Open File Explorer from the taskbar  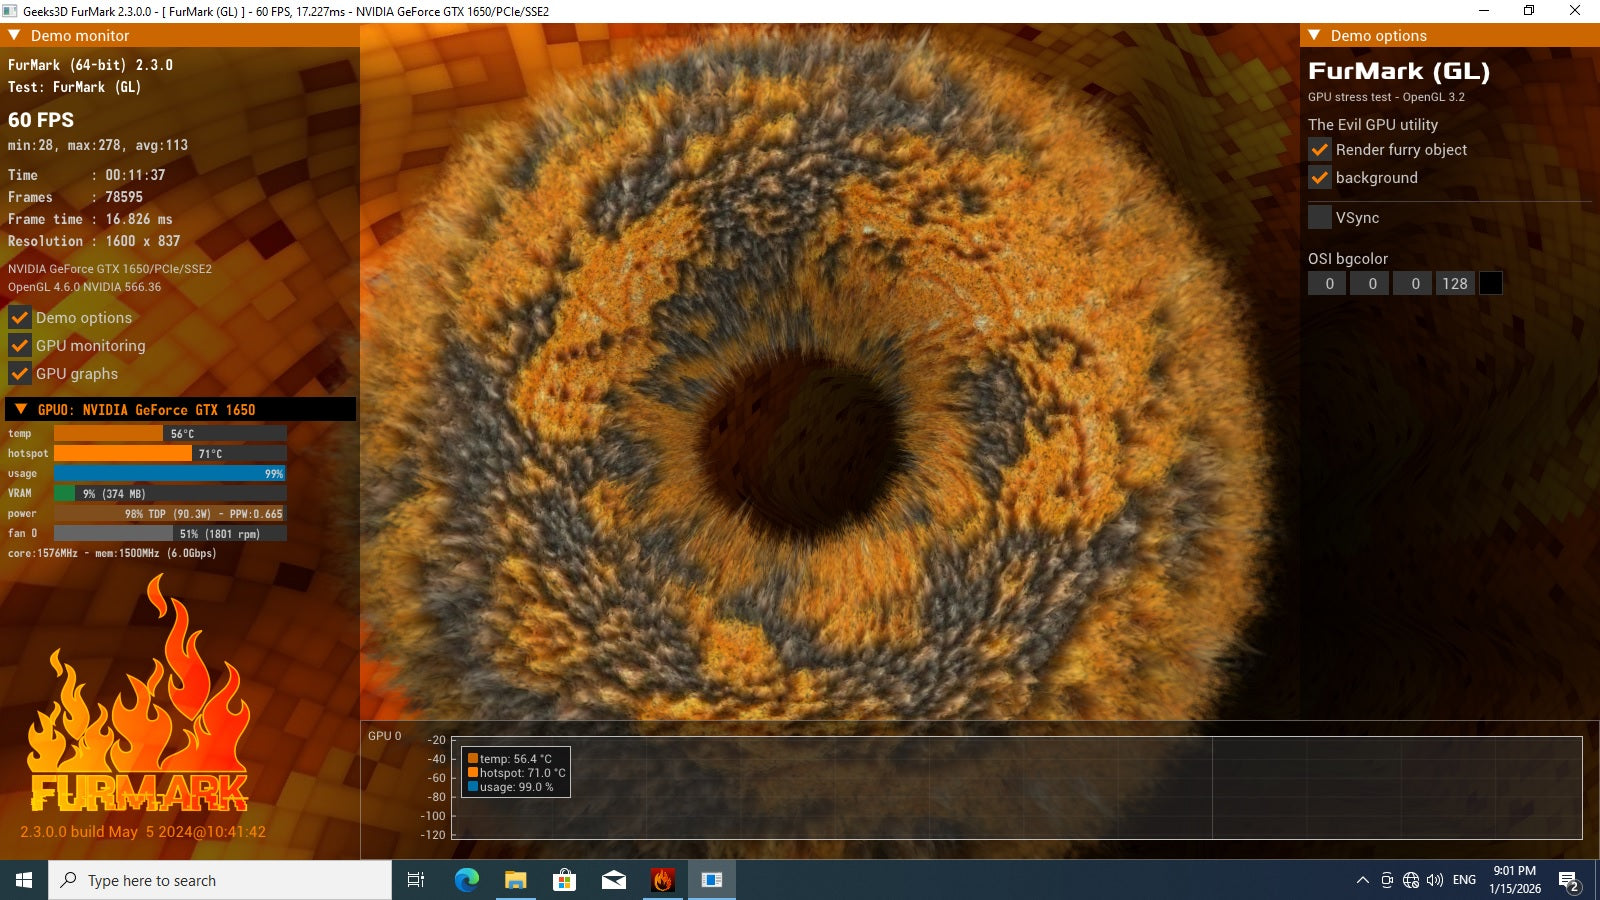[515, 880]
